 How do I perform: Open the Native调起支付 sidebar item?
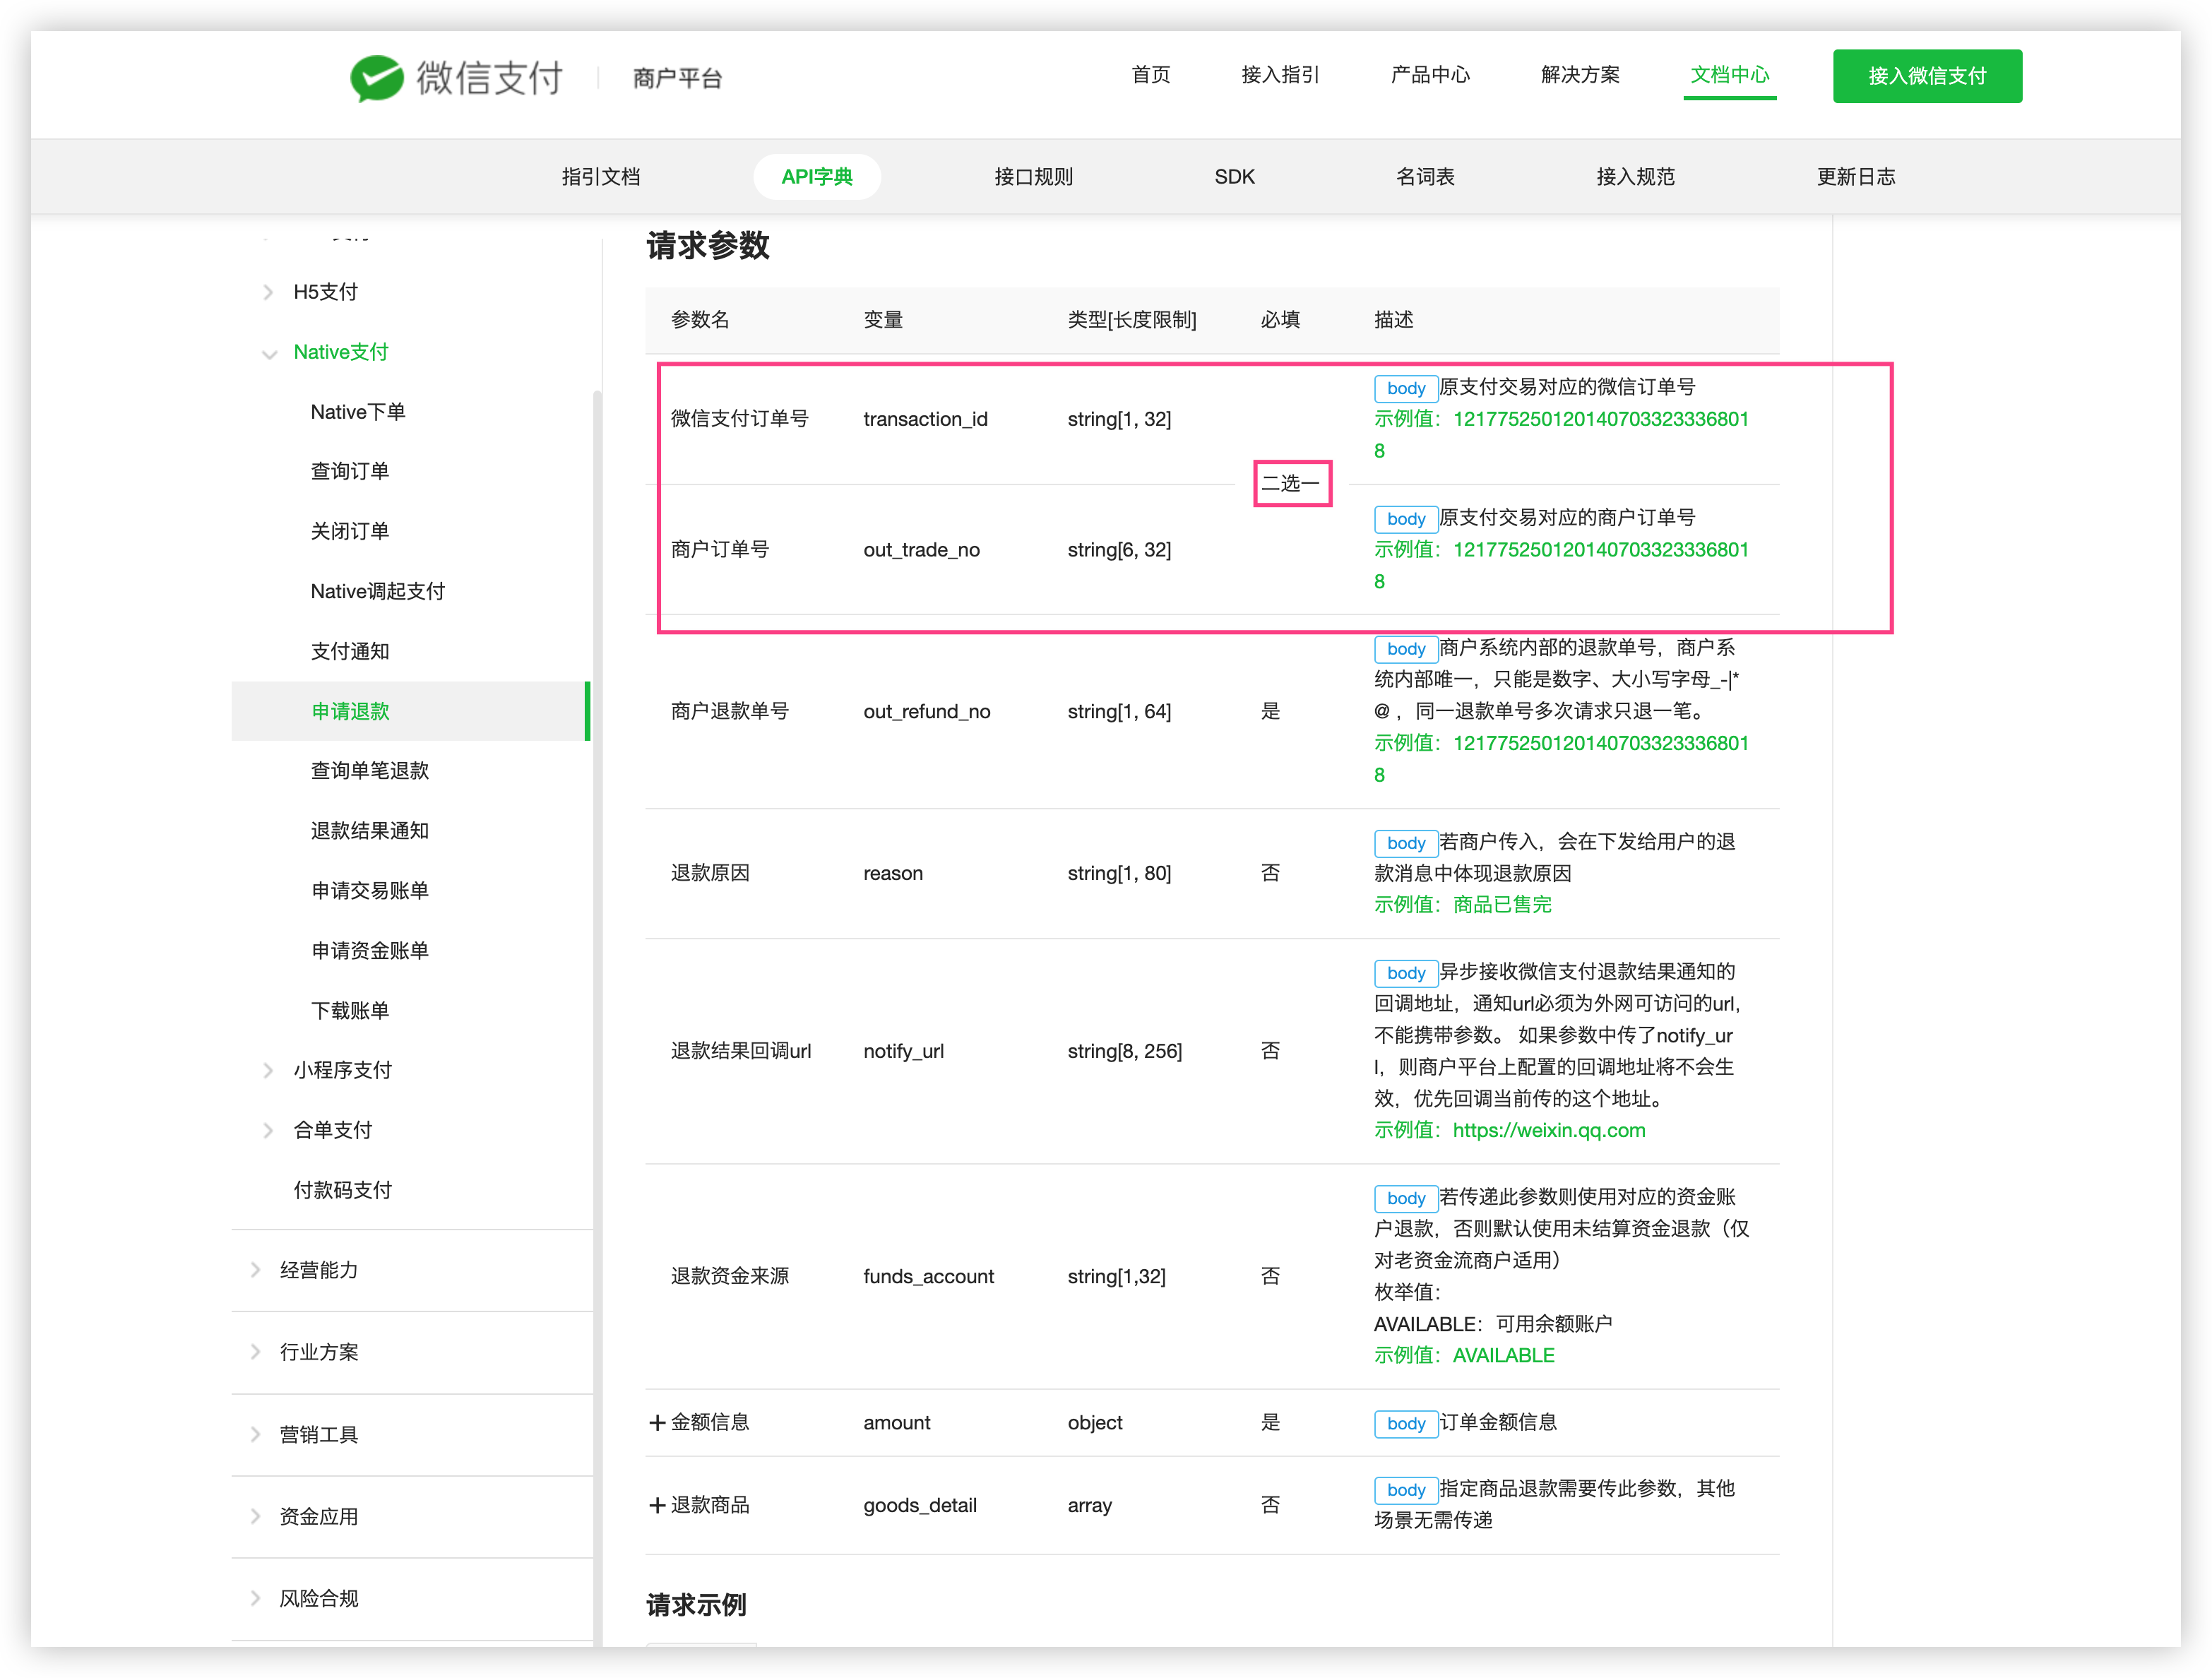378,591
